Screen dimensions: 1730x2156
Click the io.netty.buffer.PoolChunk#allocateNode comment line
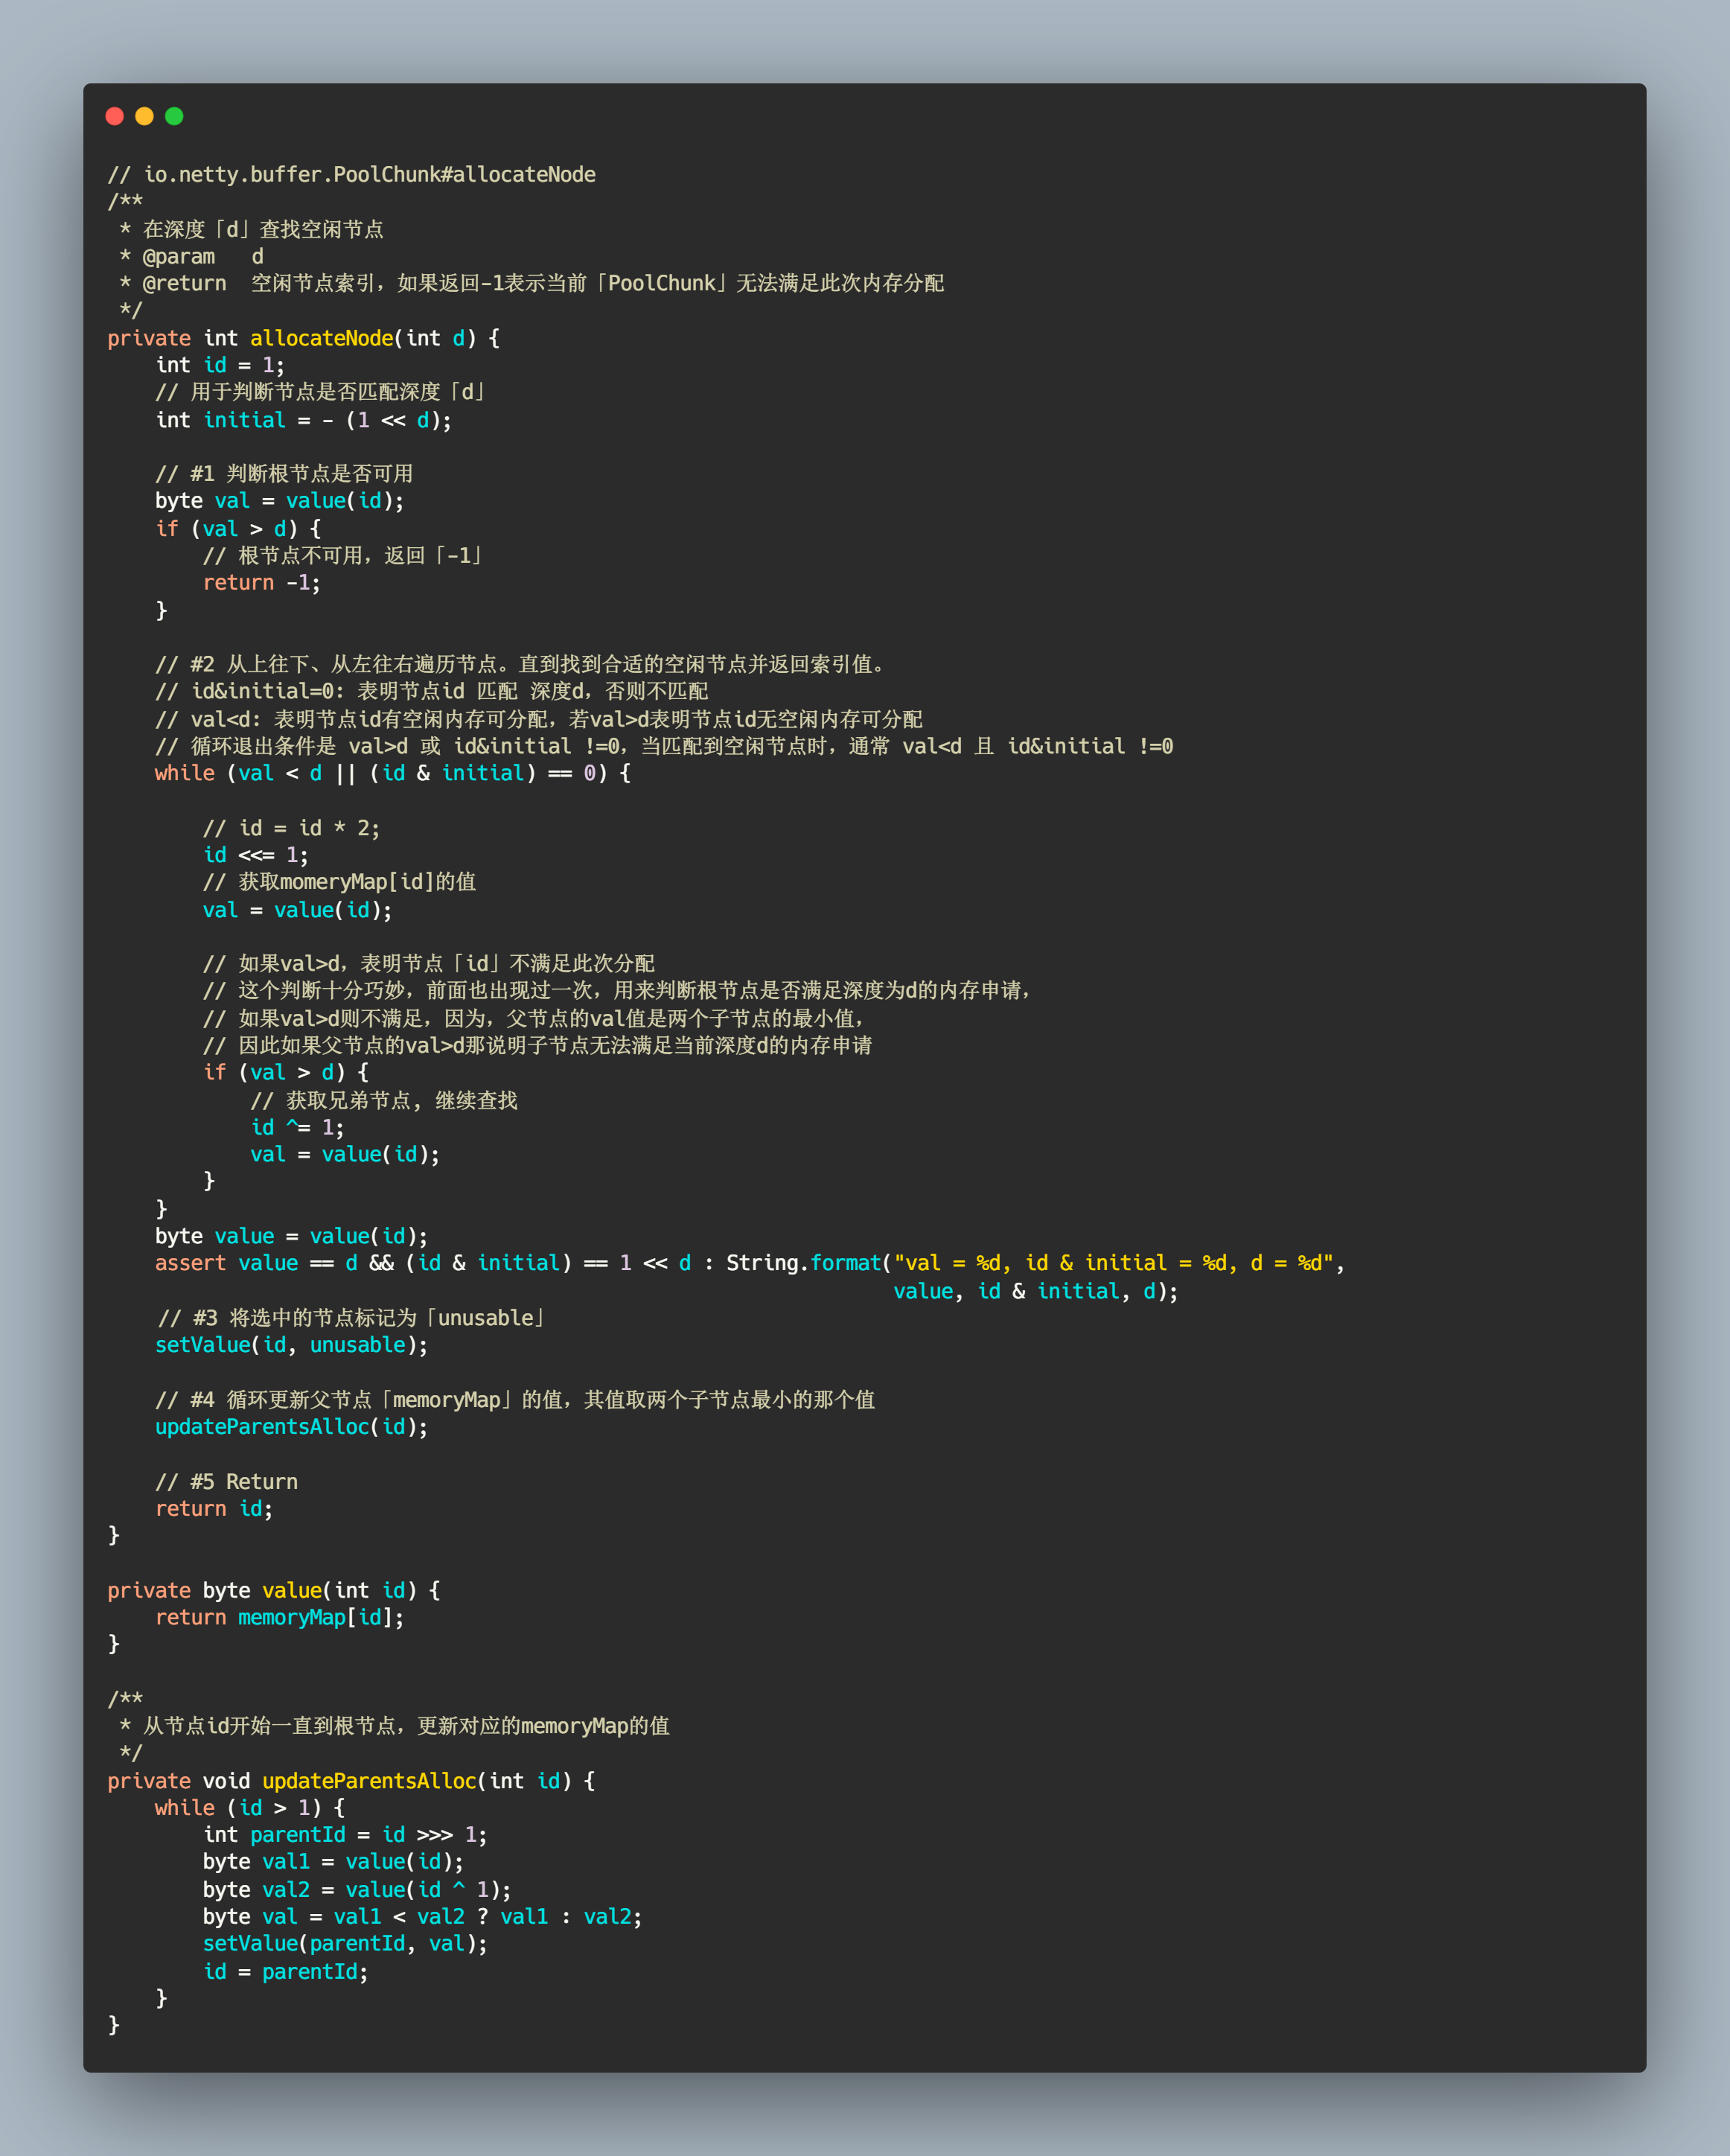click(351, 175)
